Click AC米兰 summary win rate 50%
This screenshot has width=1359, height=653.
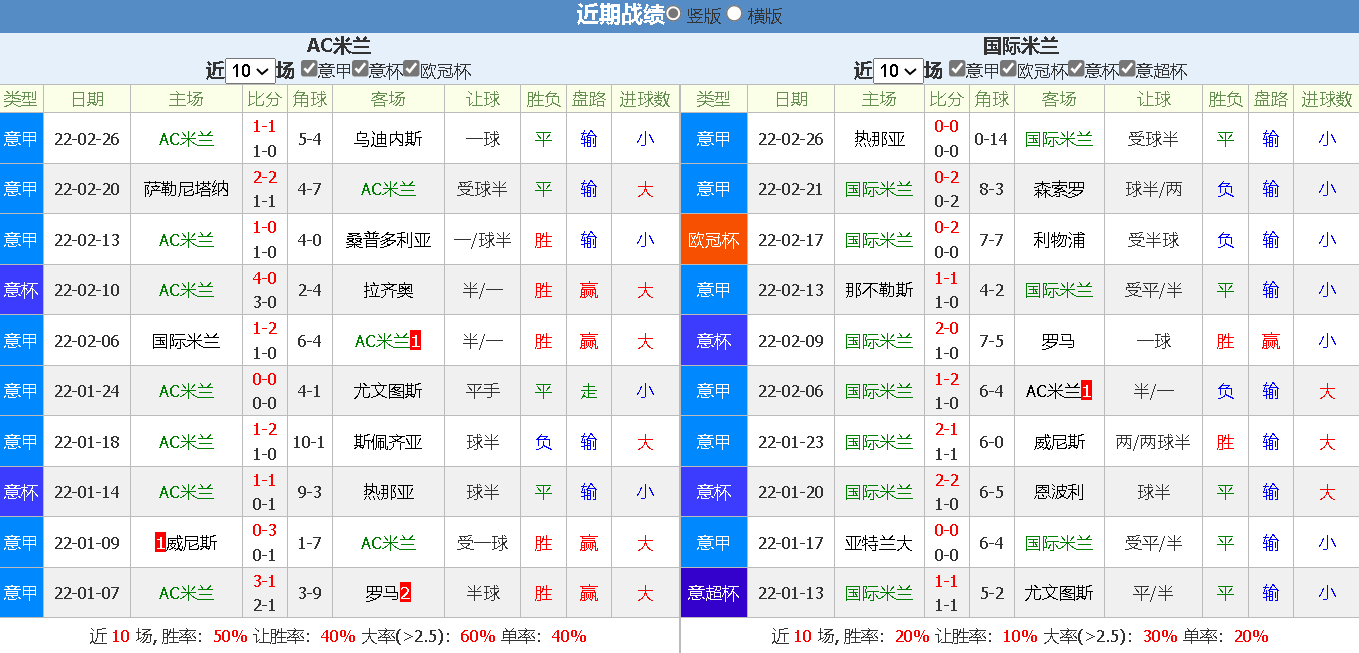point(230,636)
